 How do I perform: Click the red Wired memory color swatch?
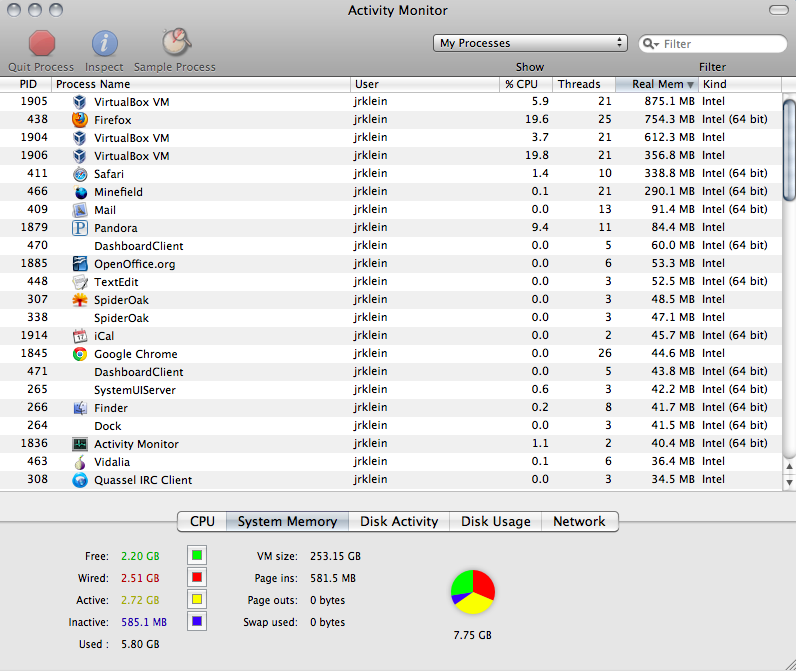click(x=197, y=577)
